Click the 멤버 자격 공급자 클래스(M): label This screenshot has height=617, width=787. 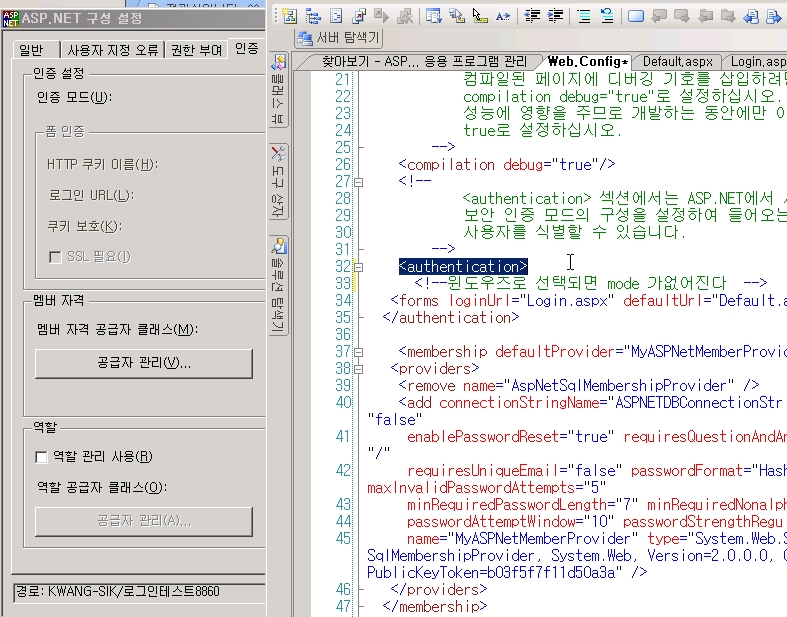(117, 330)
